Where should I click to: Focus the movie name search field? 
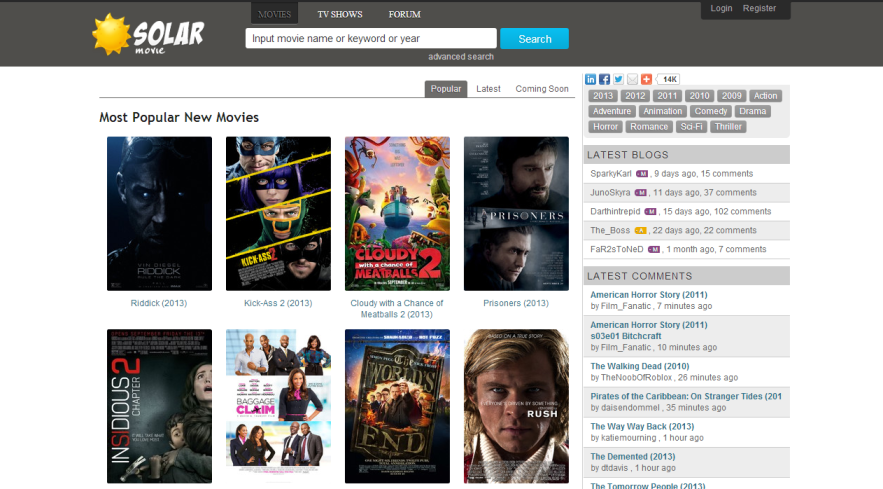coord(371,38)
